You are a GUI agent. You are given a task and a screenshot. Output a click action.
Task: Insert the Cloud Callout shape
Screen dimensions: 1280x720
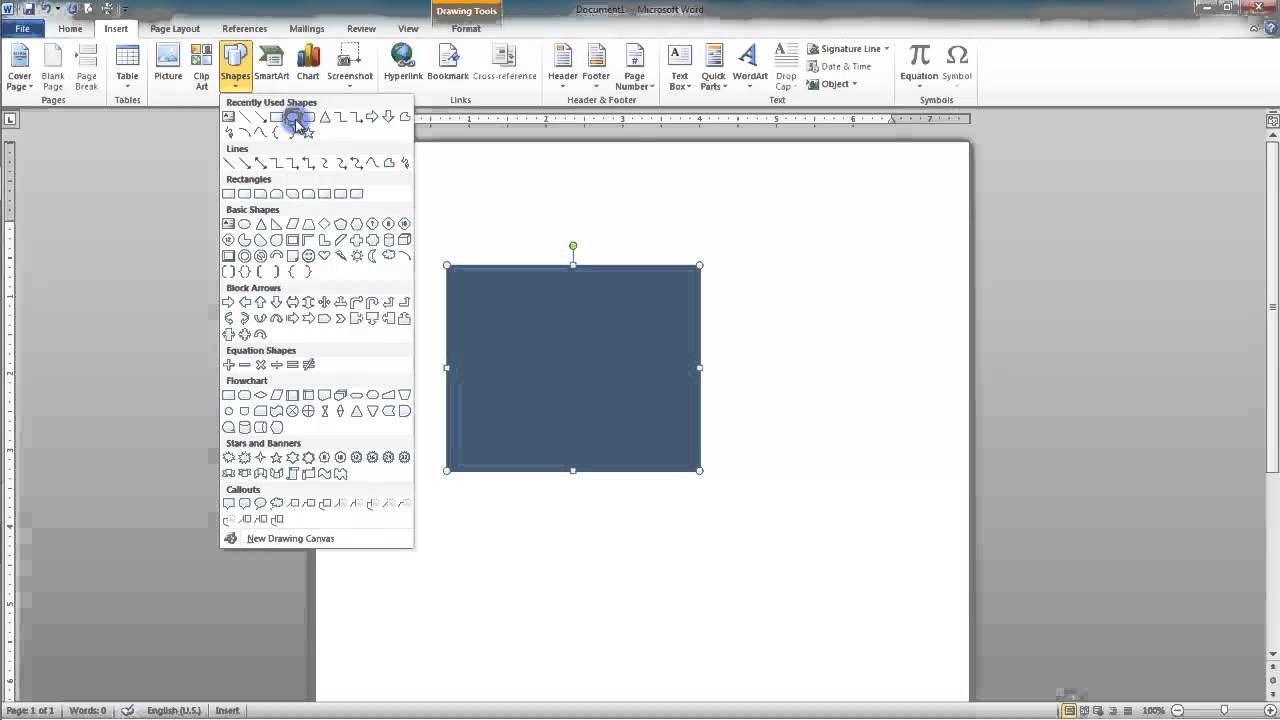tap(276, 504)
